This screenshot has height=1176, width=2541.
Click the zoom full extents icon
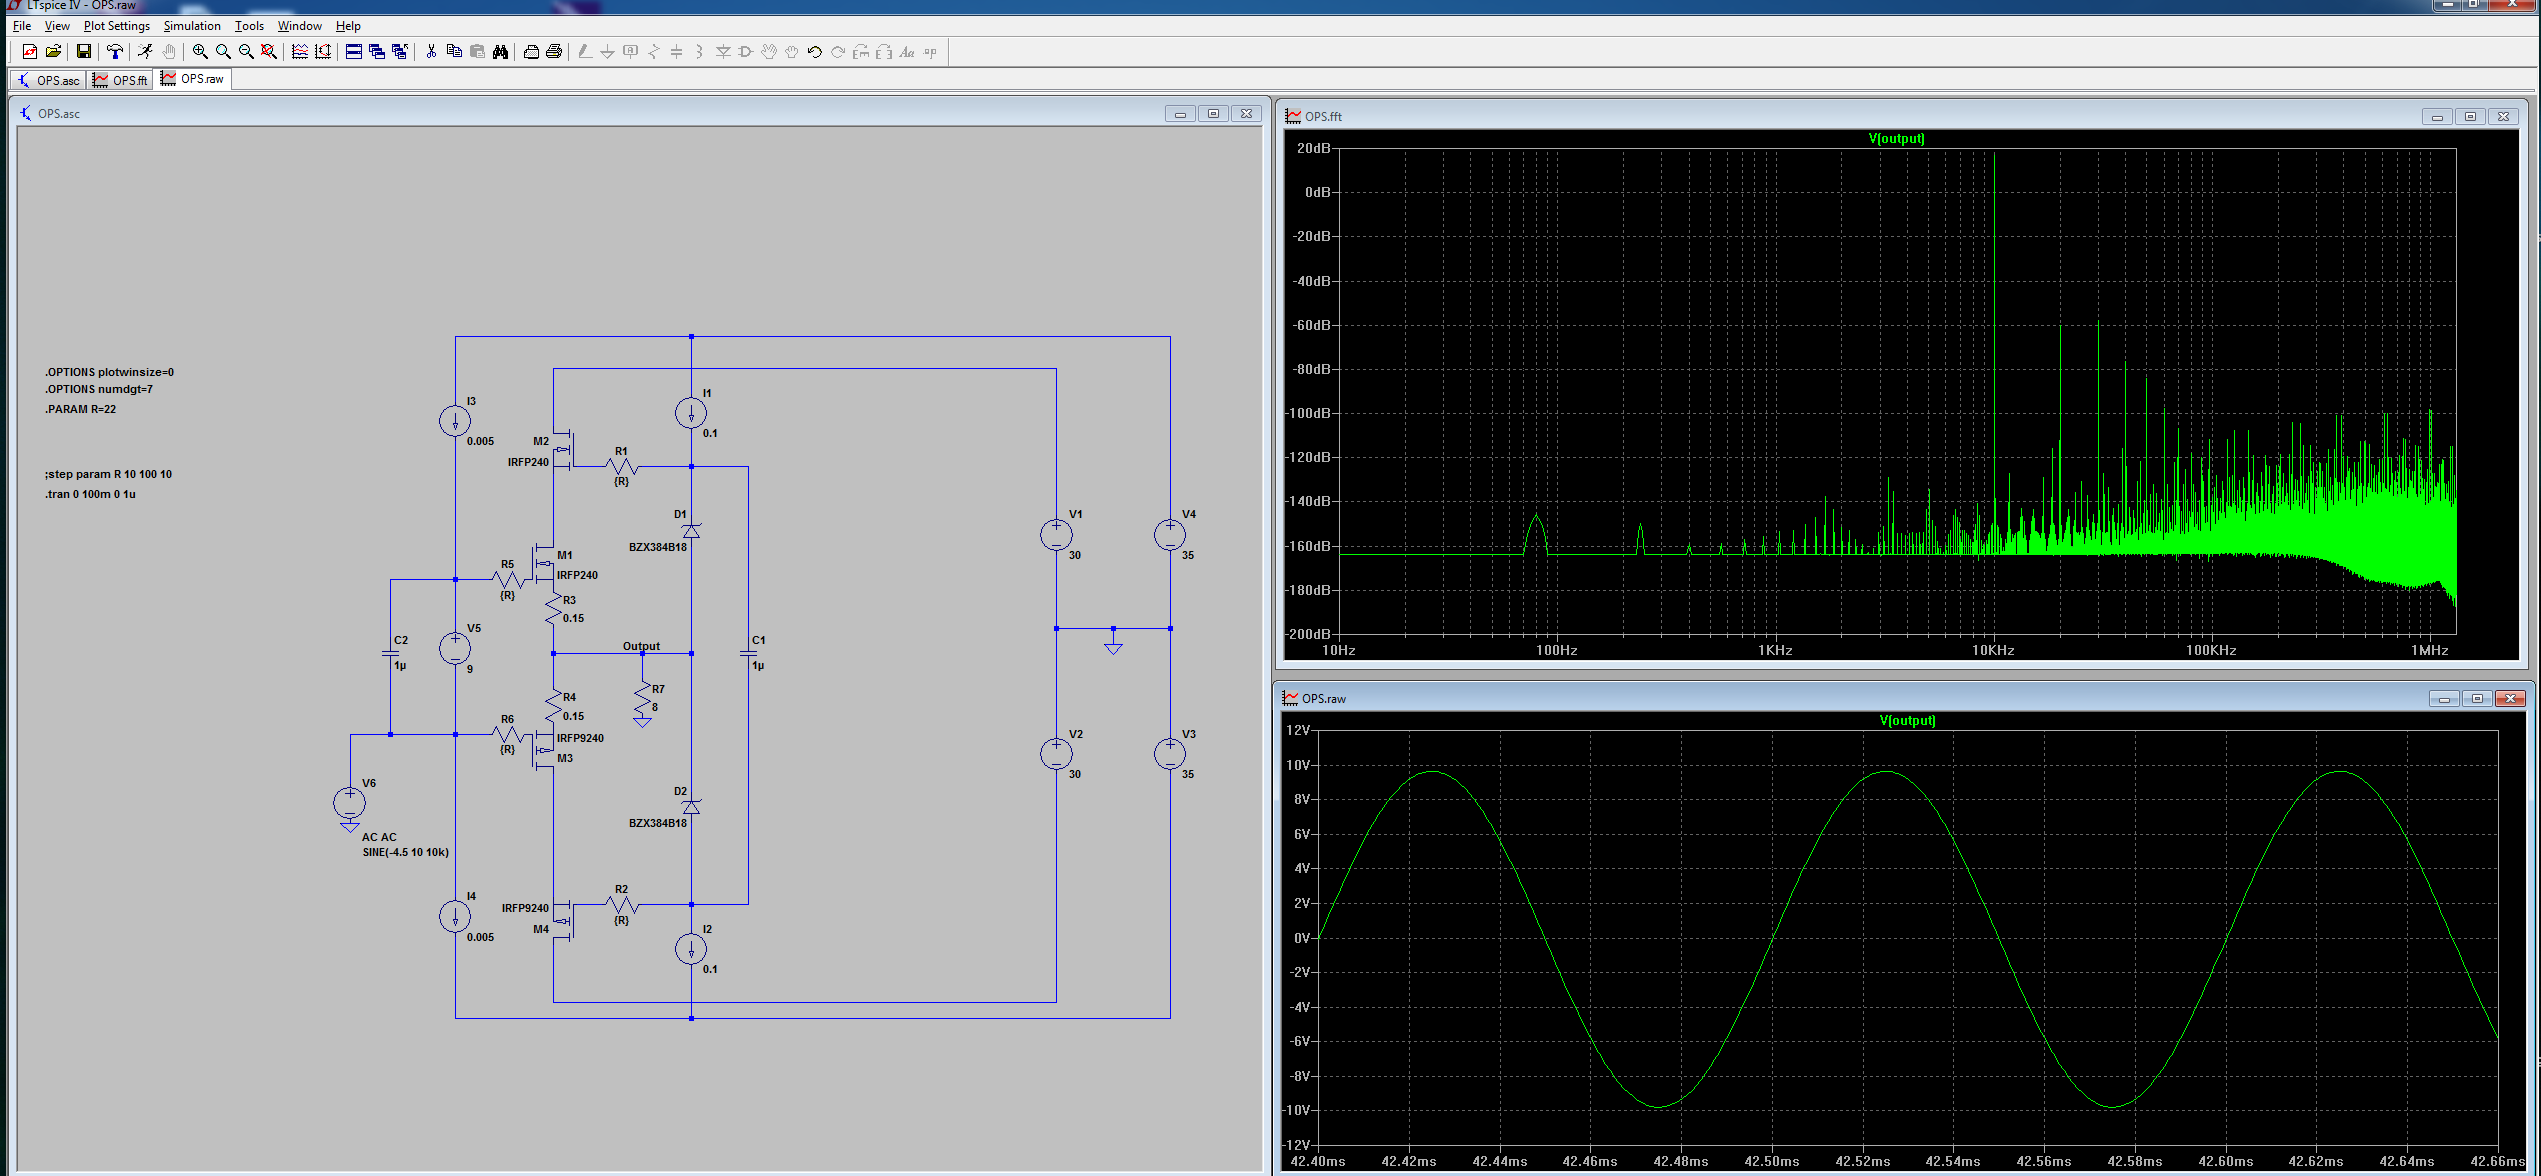tap(269, 52)
